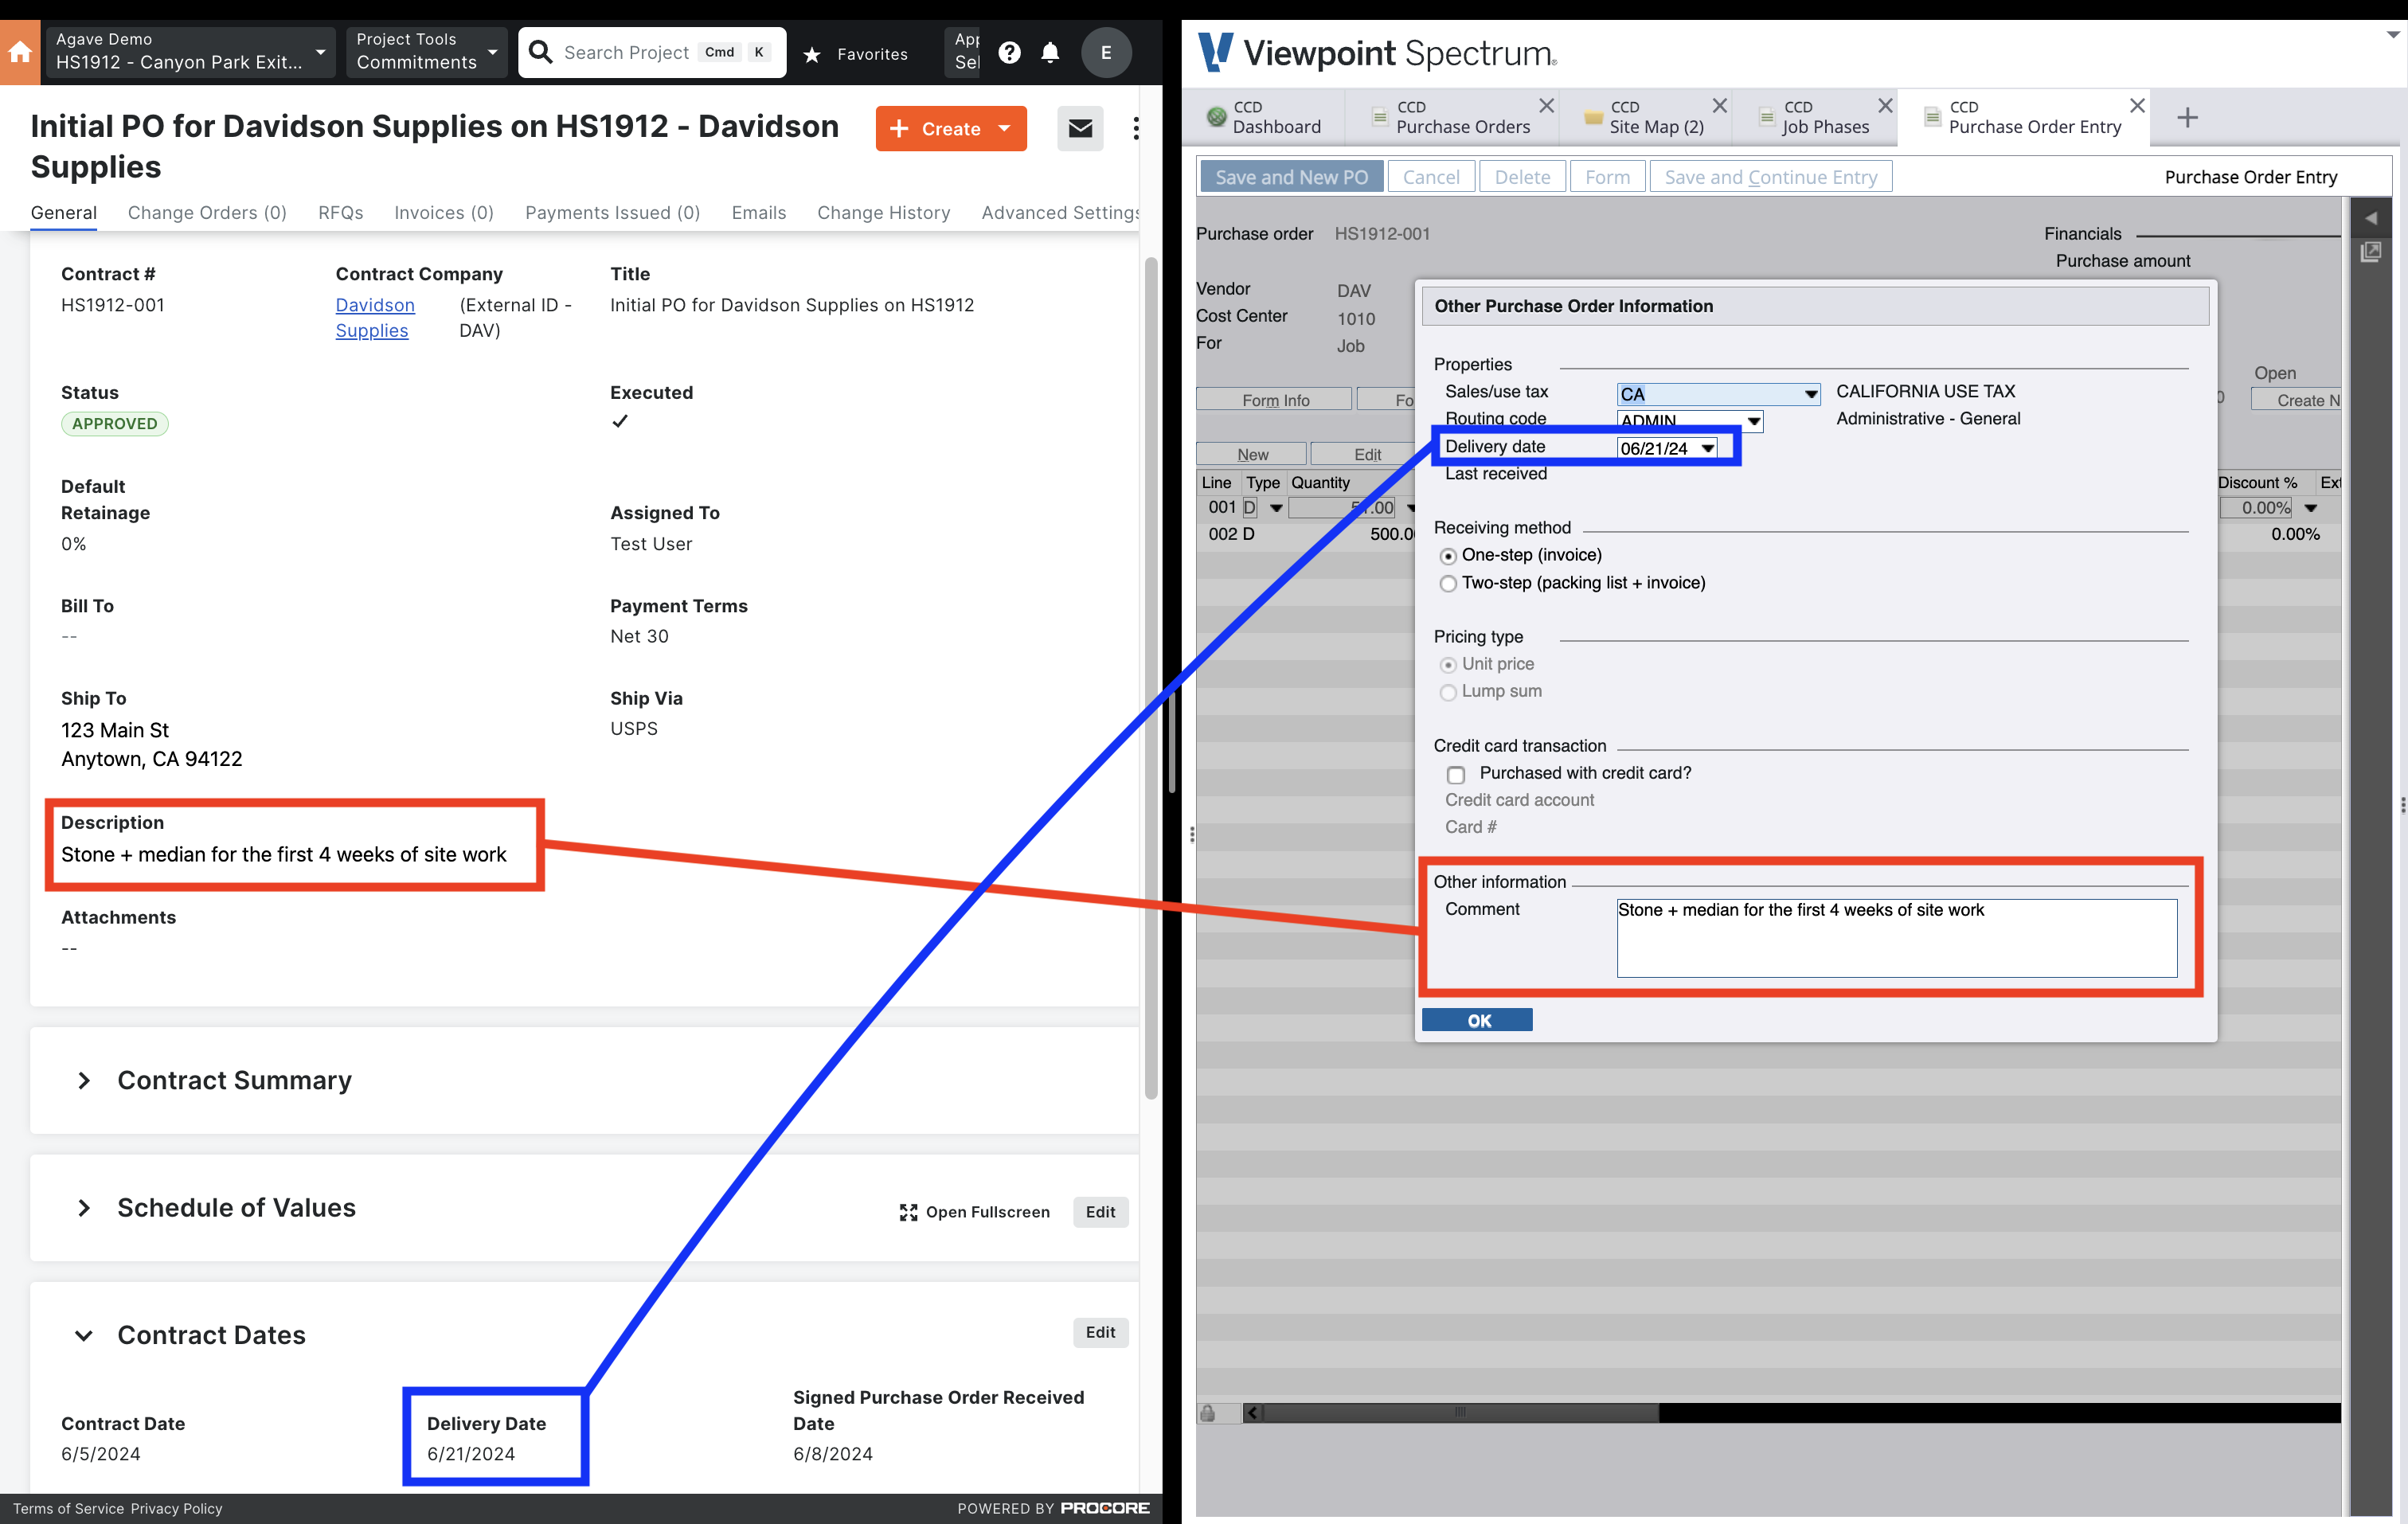
Task: Expand the Schedule of Values section
Action: [84, 1208]
